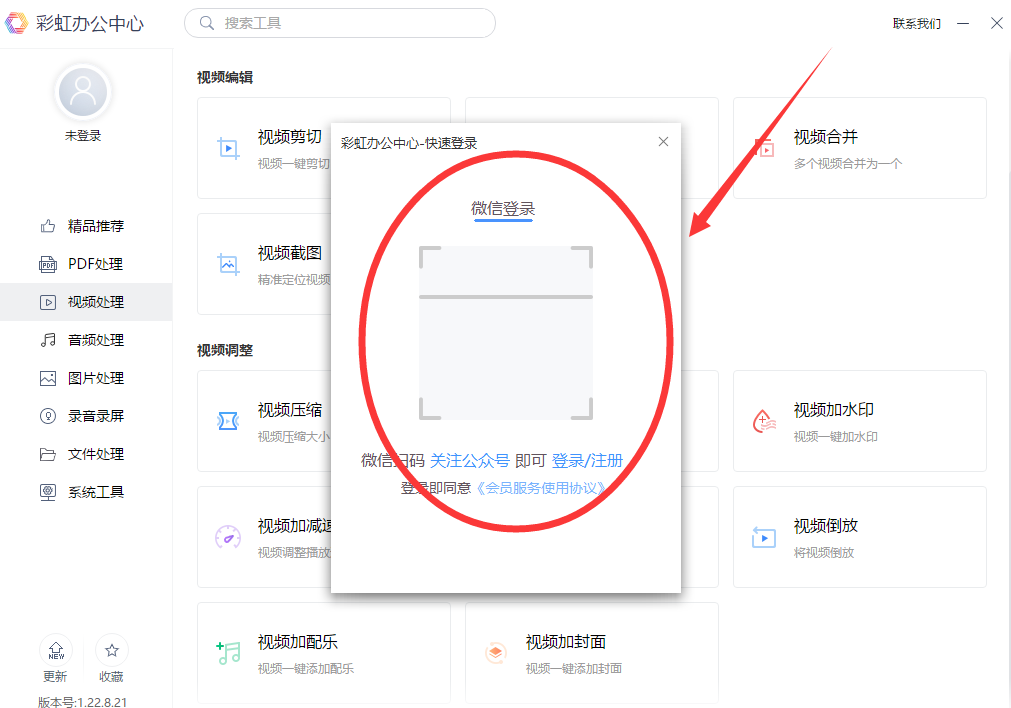This screenshot has width=1011, height=708.
Task: Click the 视频加水印 droplet icon
Action: click(x=764, y=421)
